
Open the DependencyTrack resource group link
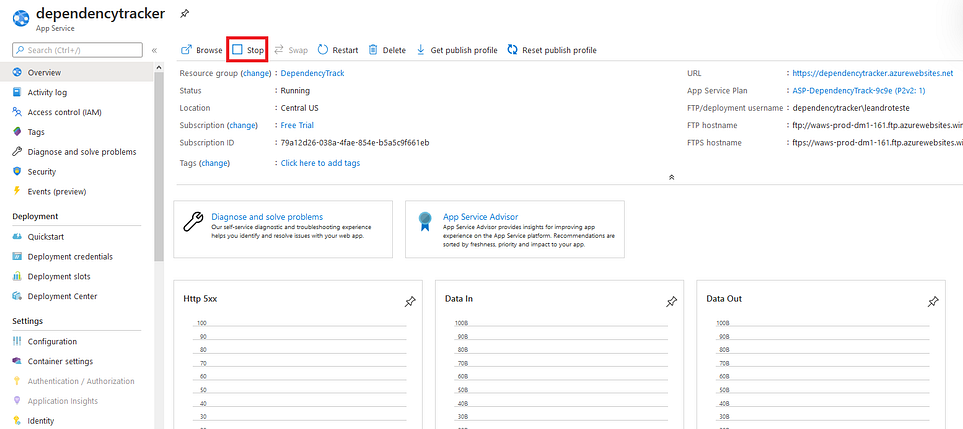click(x=312, y=73)
